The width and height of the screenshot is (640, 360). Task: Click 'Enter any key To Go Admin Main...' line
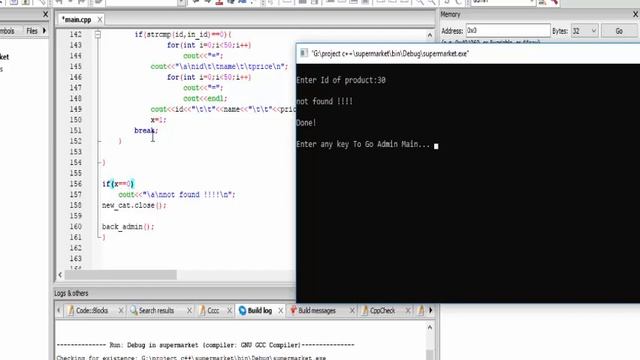(x=363, y=144)
